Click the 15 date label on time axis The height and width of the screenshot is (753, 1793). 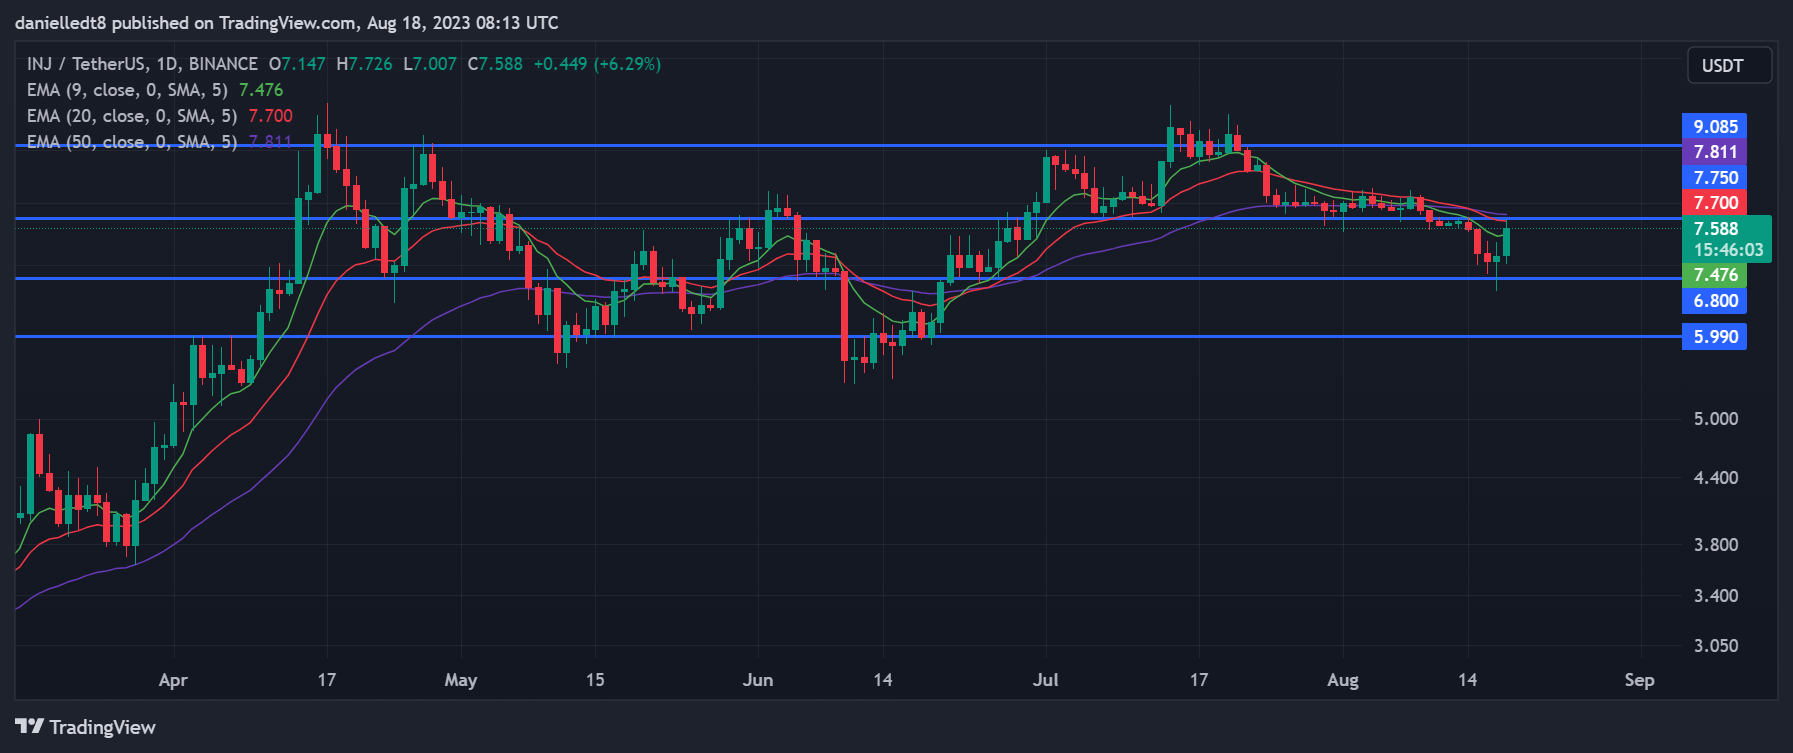pyautogui.click(x=595, y=680)
